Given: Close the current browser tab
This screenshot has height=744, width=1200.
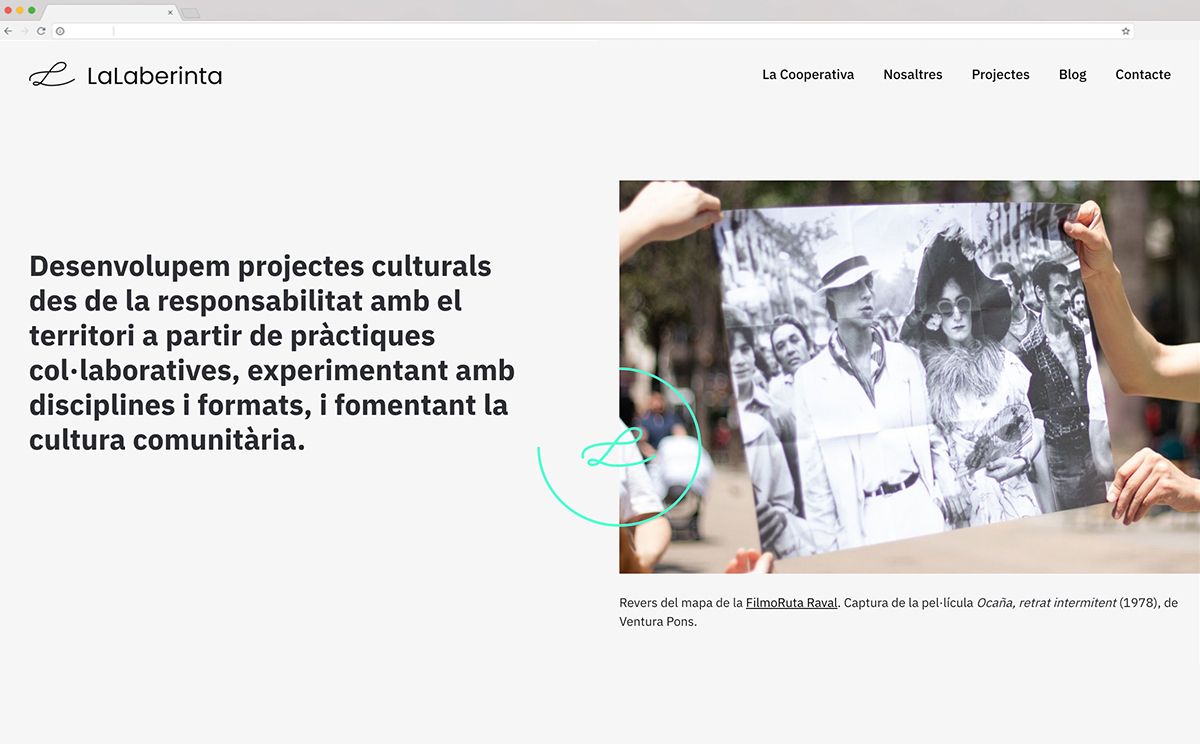Looking at the screenshot, I should [170, 13].
